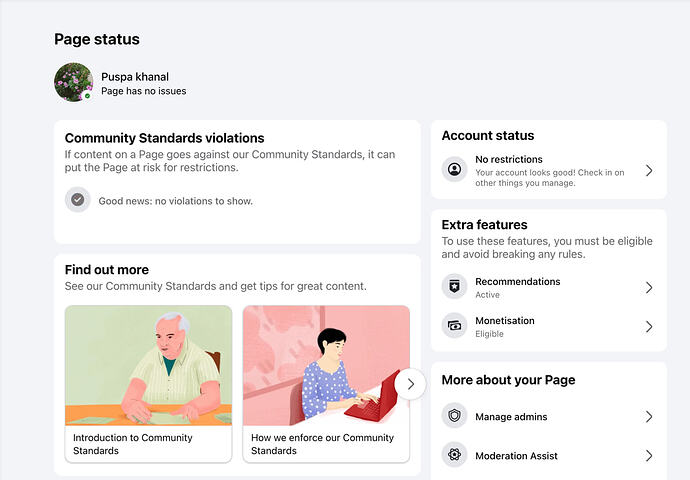
Task: Open the Recommendations Active item
Action: coord(549,288)
